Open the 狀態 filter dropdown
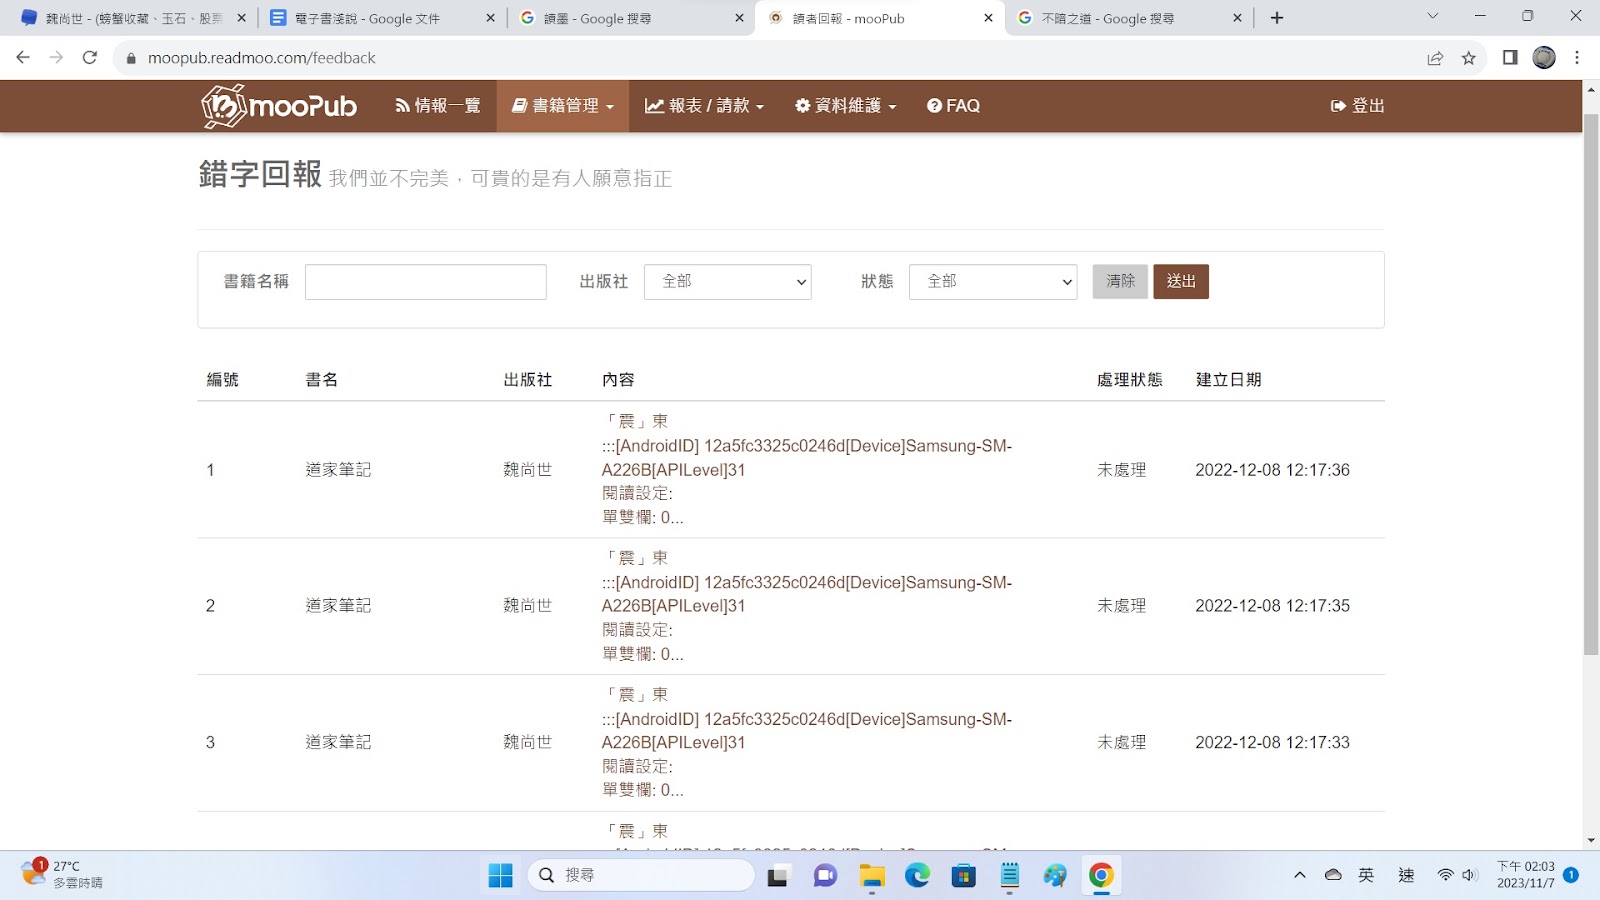 (x=993, y=282)
